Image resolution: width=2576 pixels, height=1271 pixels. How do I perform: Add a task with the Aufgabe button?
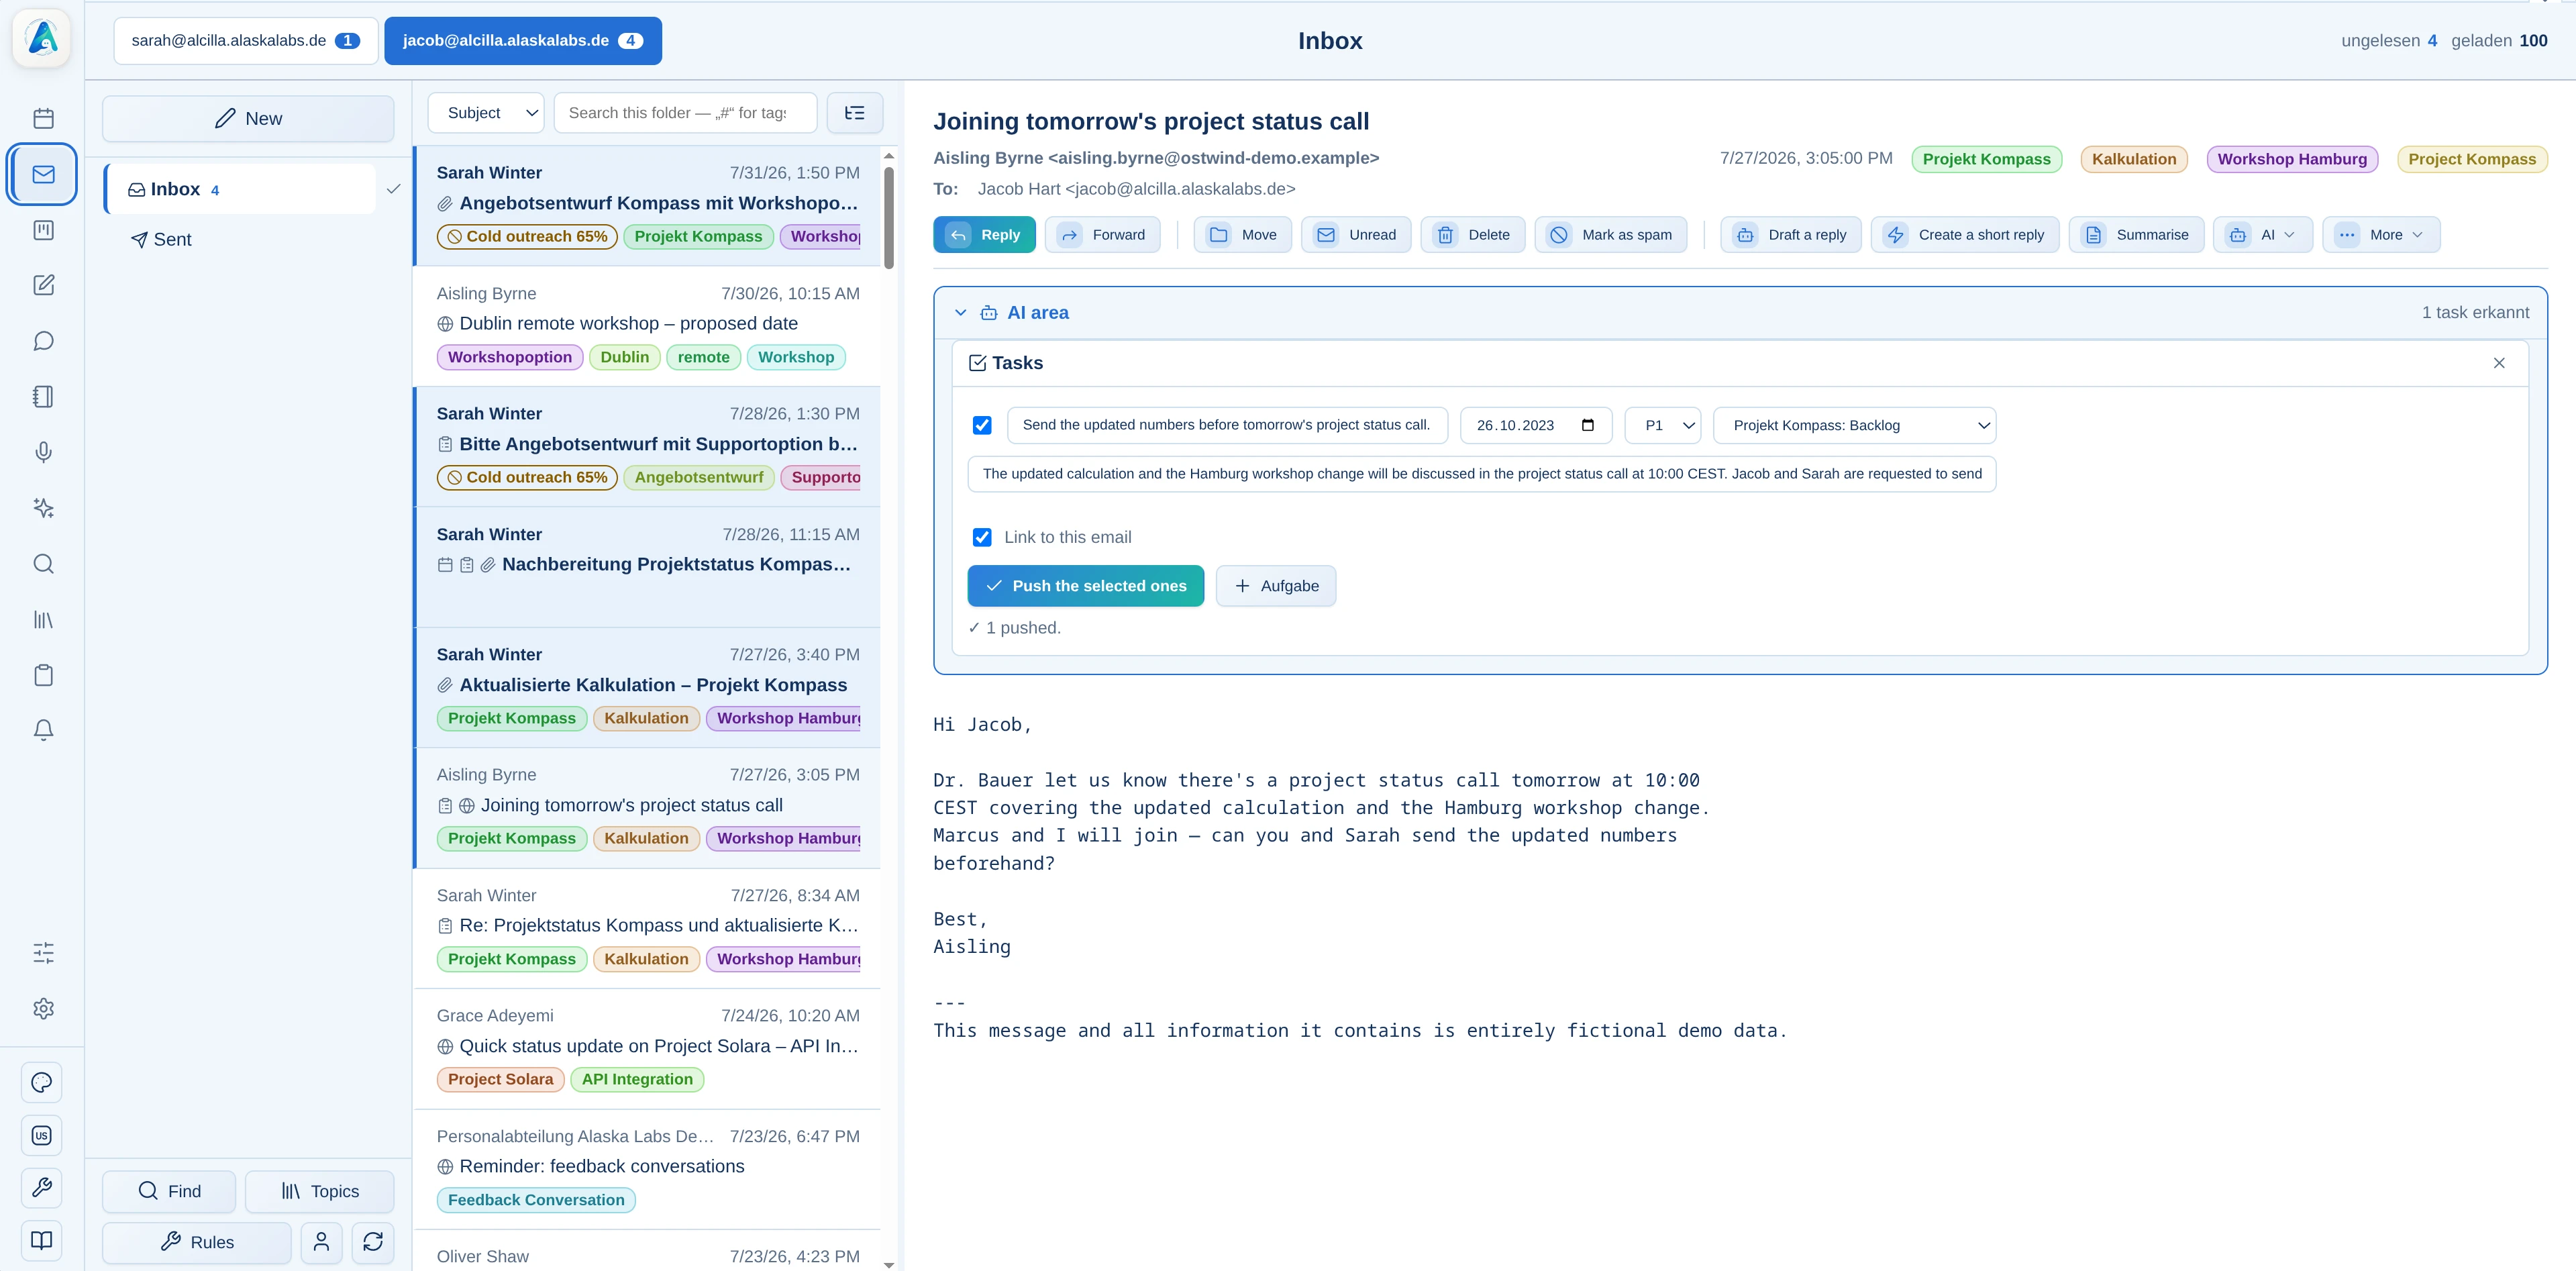click(1276, 586)
